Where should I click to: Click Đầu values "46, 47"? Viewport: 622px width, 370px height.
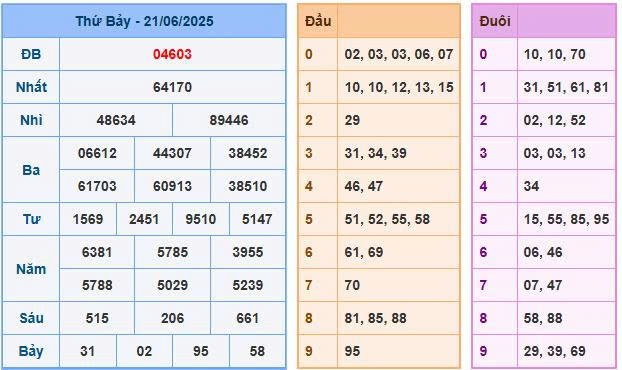pyautogui.click(x=363, y=186)
